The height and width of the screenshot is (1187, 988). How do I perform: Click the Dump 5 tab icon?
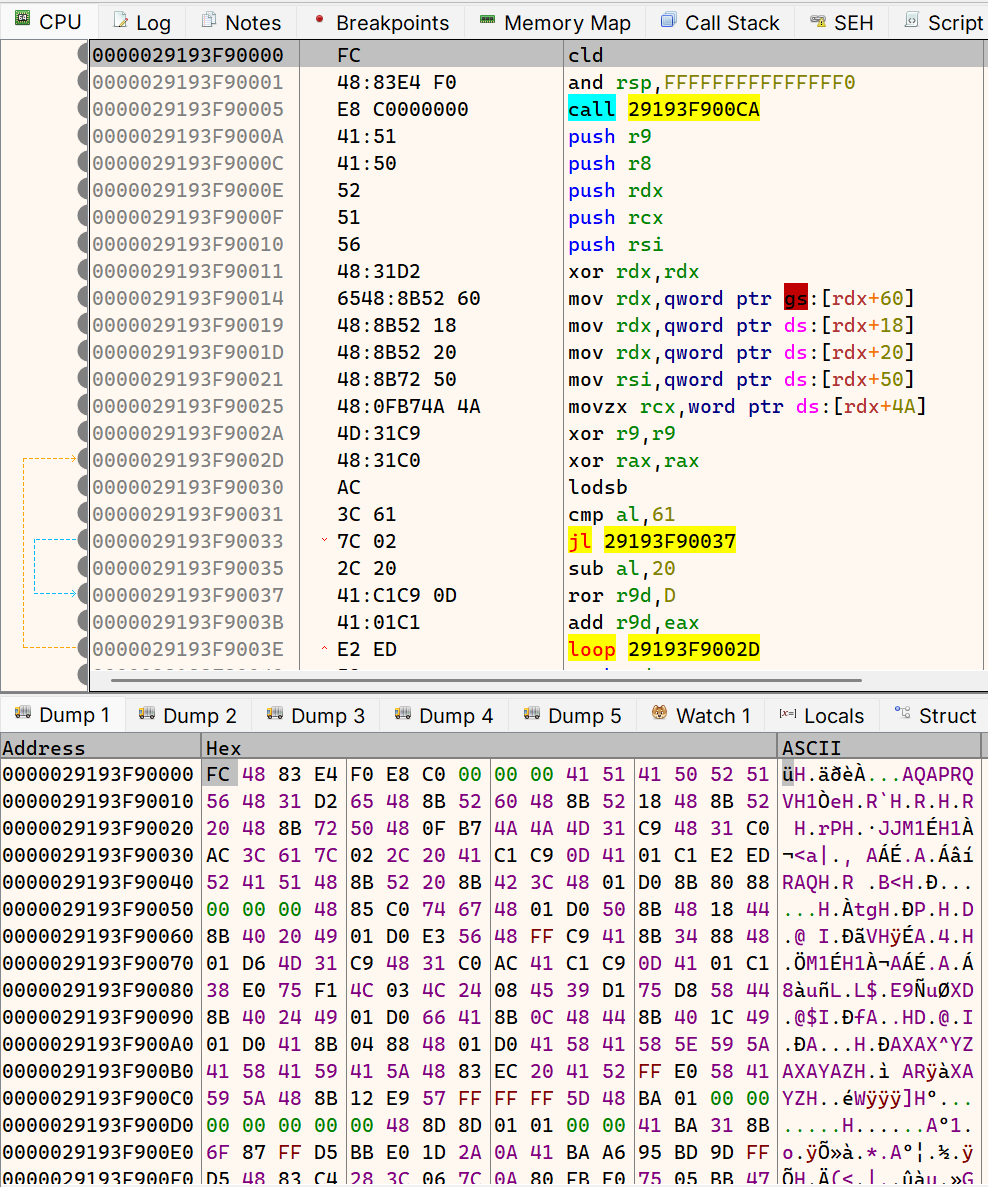coord(532,713)
